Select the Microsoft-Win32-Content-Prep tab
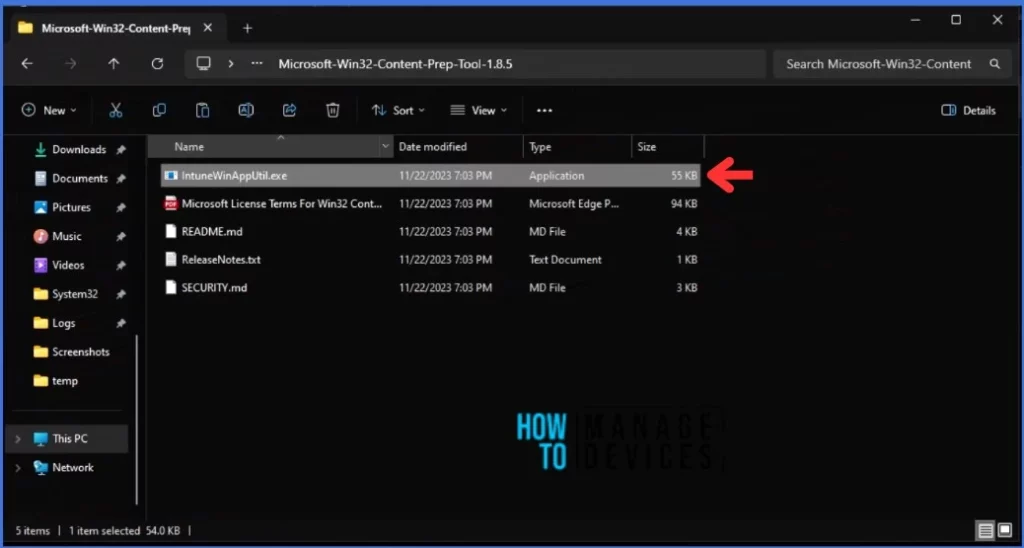This screenshot has width=1024, height=548. click(x=116, y=28)
